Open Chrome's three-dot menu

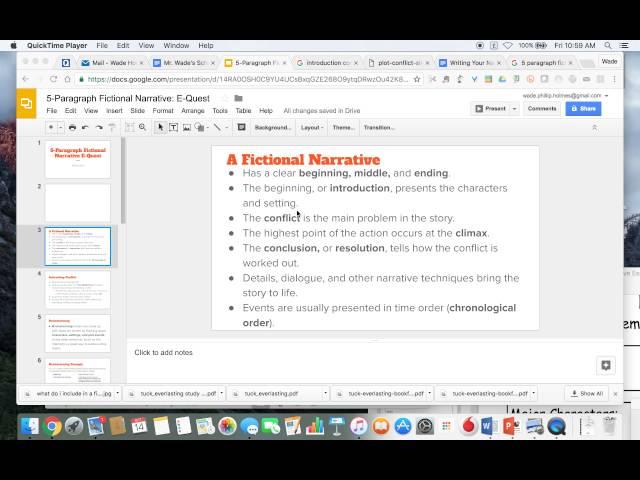coord(614,79)
